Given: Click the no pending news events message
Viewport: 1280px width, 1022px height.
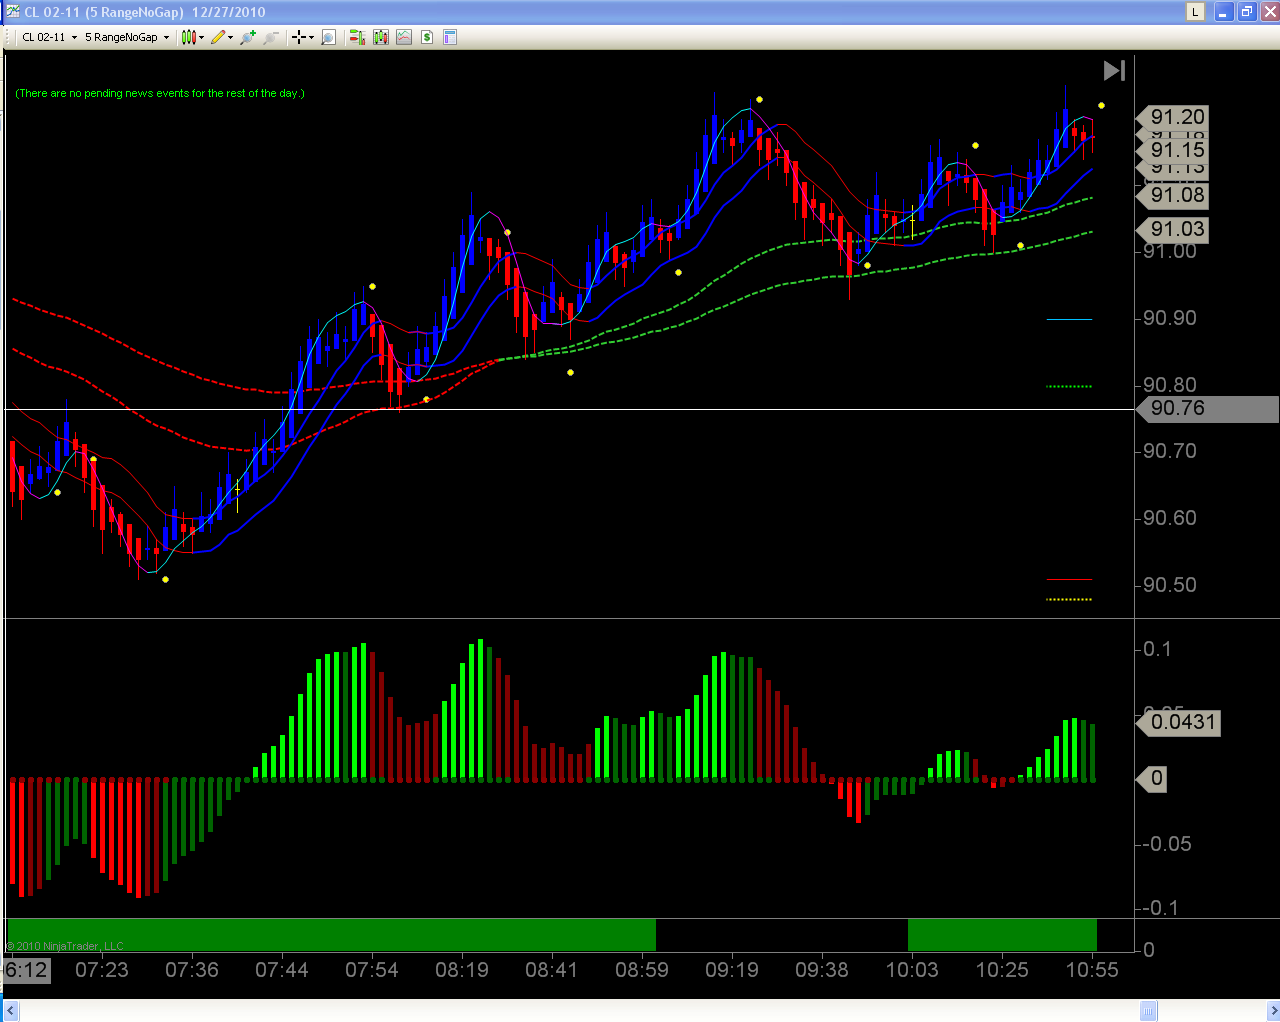Looking at the screenshot, I should (x=160, y=93).
